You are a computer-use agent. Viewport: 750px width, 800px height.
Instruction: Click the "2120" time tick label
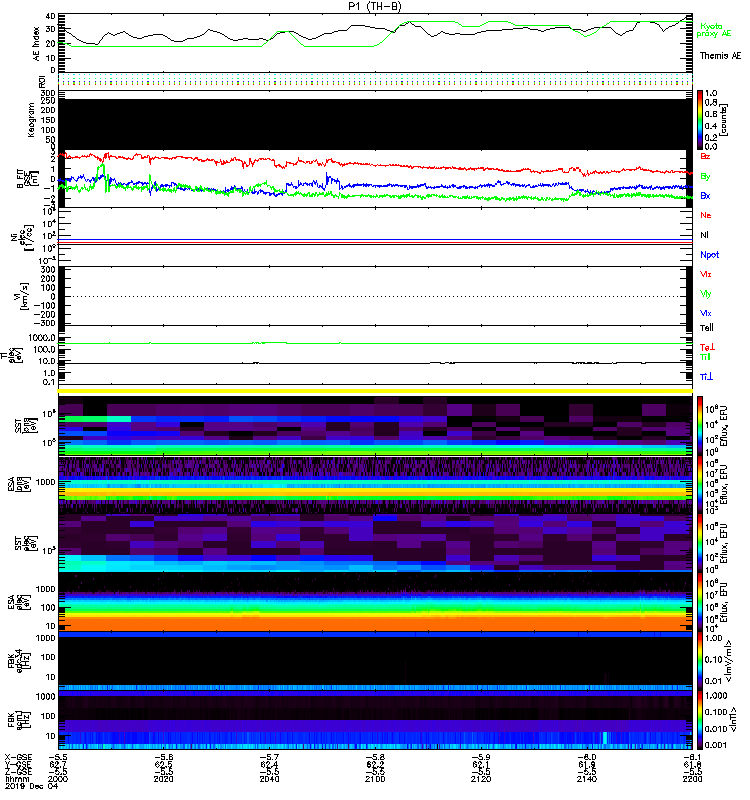481,779
